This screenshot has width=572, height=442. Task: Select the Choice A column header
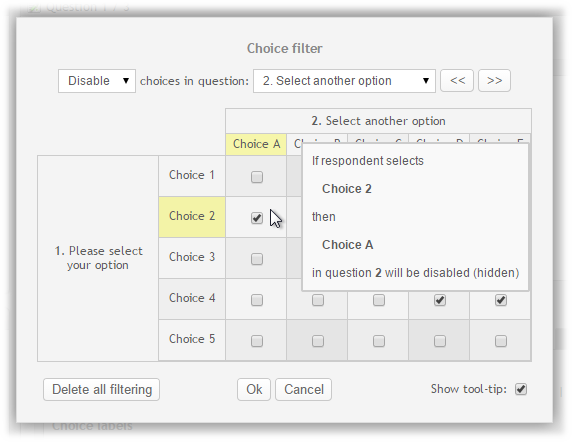[x=256, y=144]
